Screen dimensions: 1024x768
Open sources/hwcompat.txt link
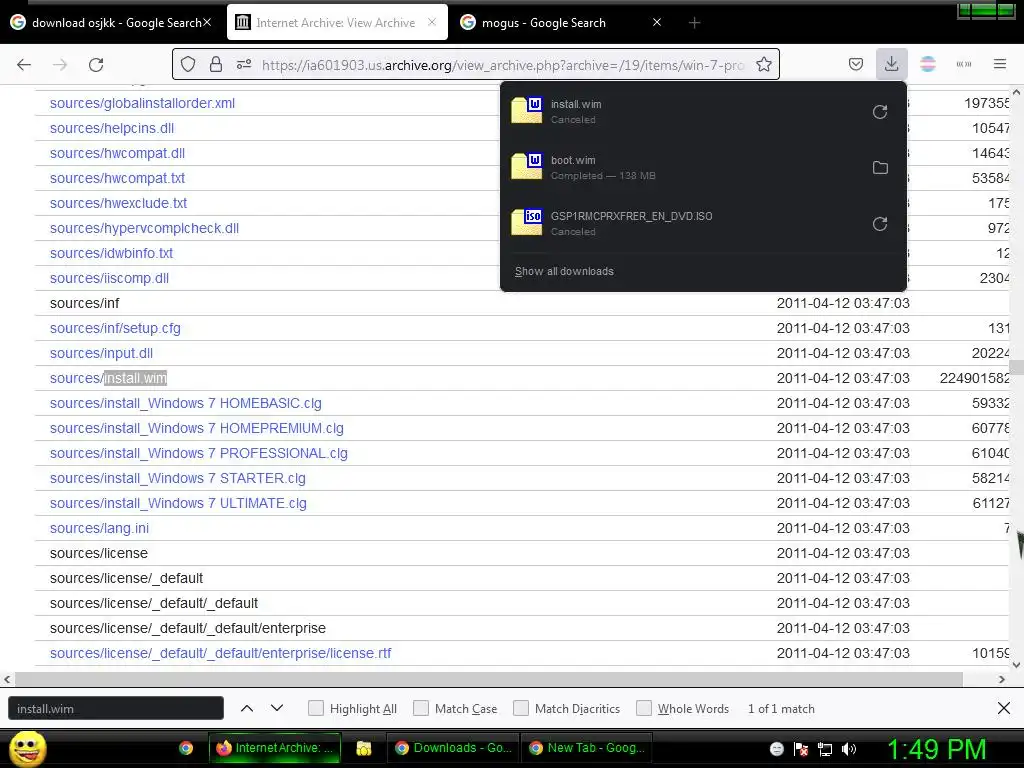coord(118,178)
